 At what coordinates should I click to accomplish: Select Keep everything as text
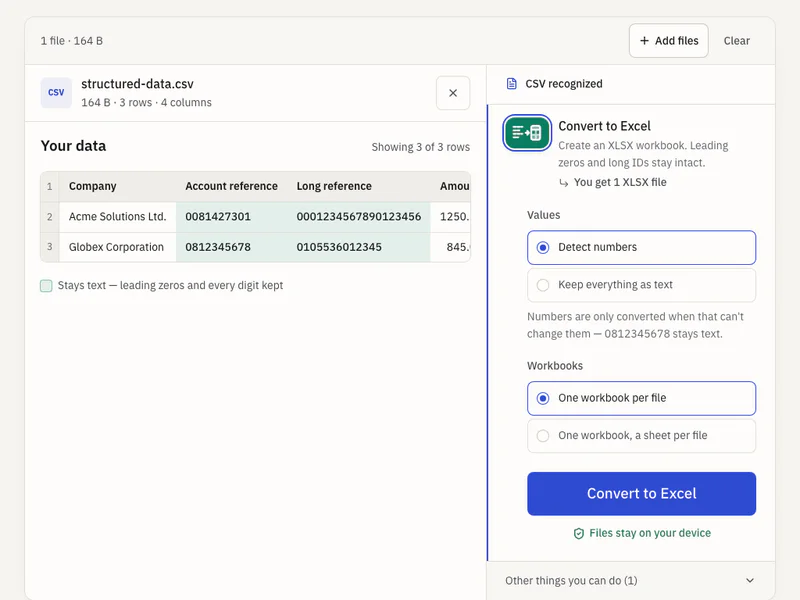[x=641, y=285]
